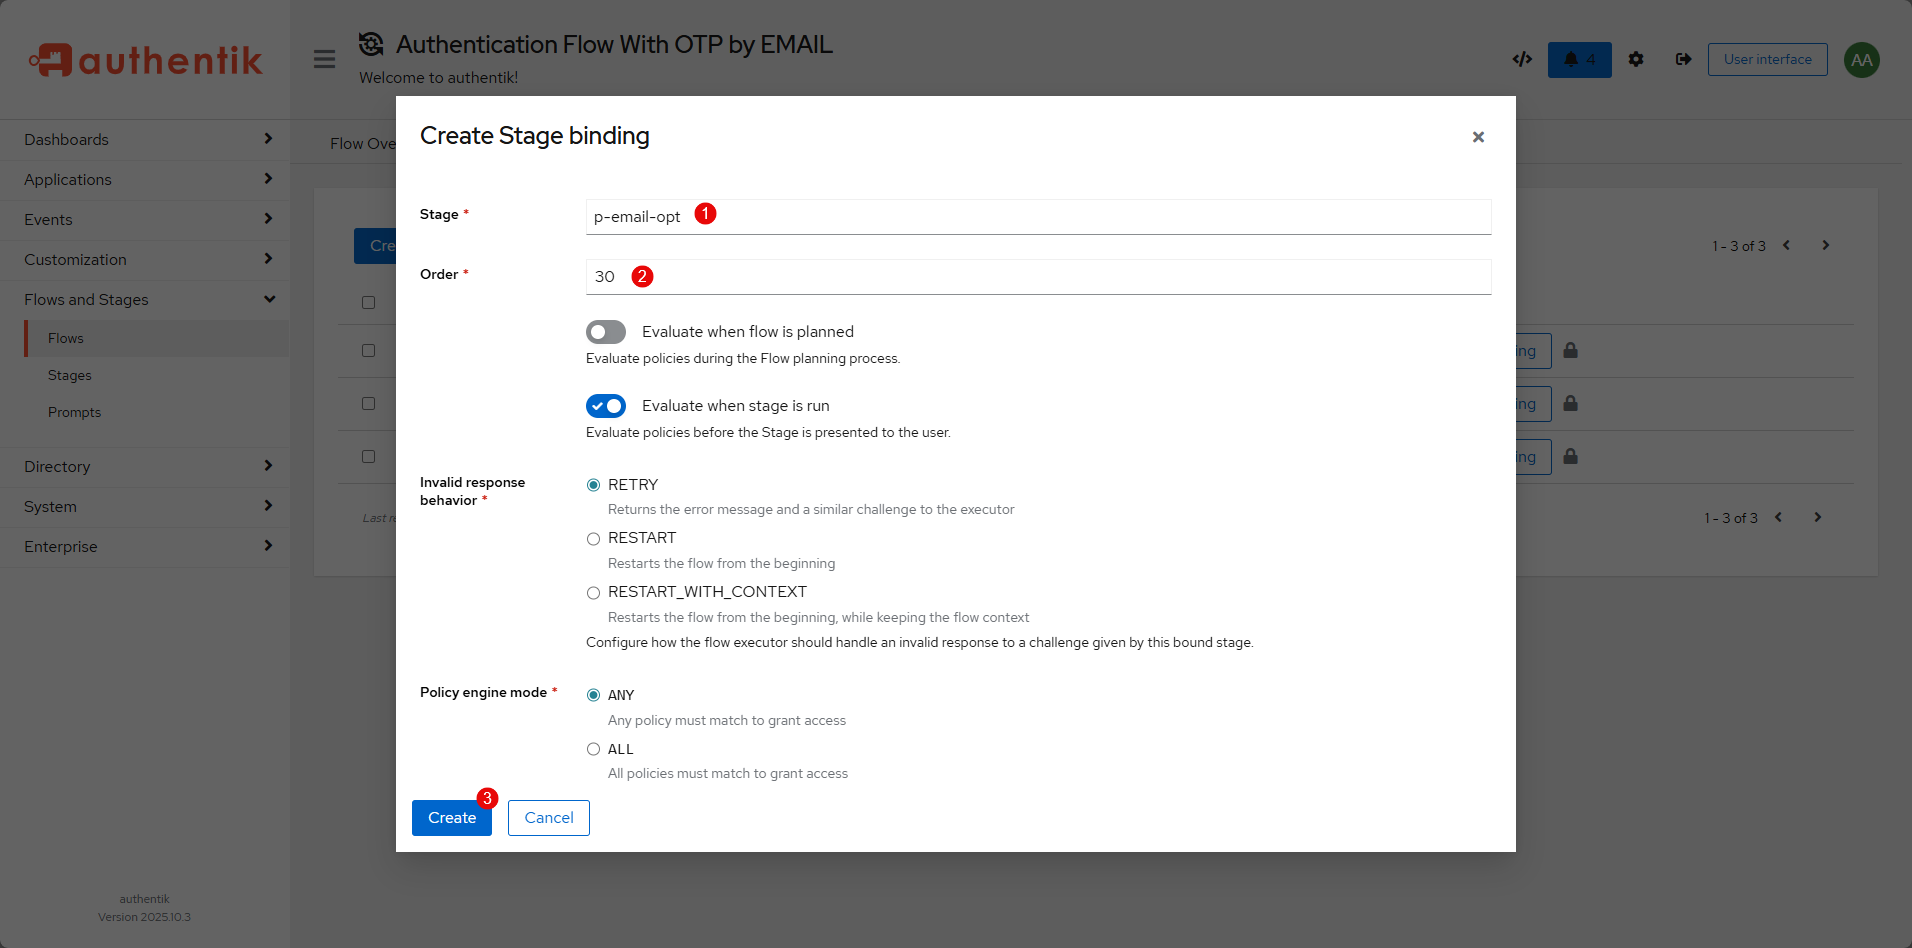Click the Order input field
The height and width of the screenshot is (948, 1912).
pyautogui.click(x=1038, y=277)
